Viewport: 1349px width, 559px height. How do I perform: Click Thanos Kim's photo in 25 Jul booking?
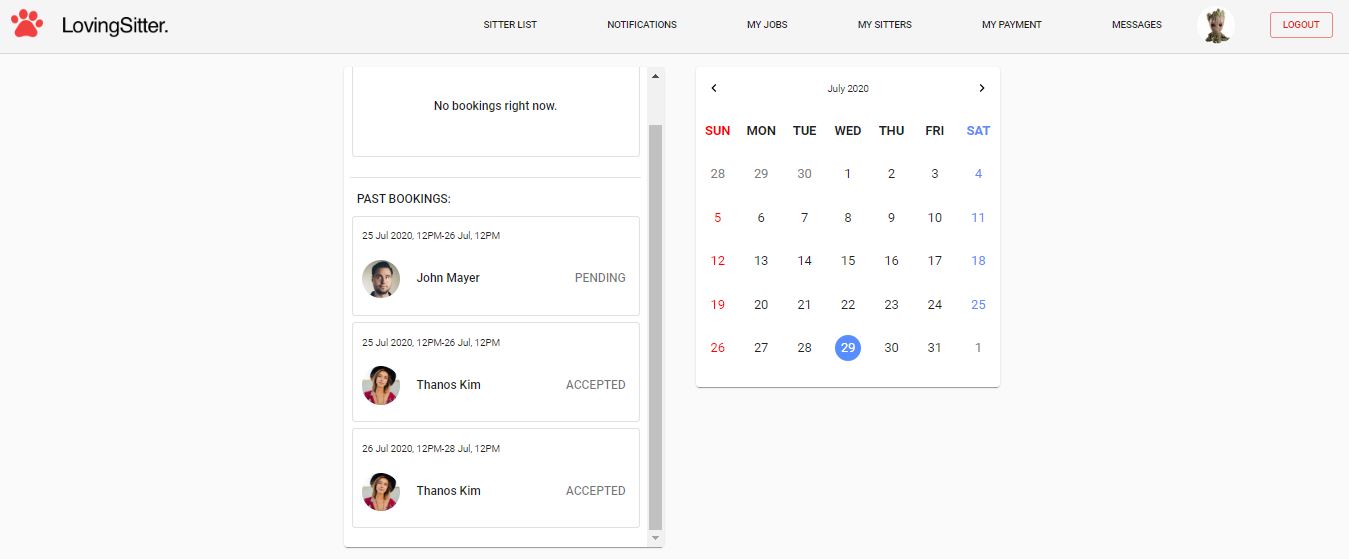(x=381, y=385)
